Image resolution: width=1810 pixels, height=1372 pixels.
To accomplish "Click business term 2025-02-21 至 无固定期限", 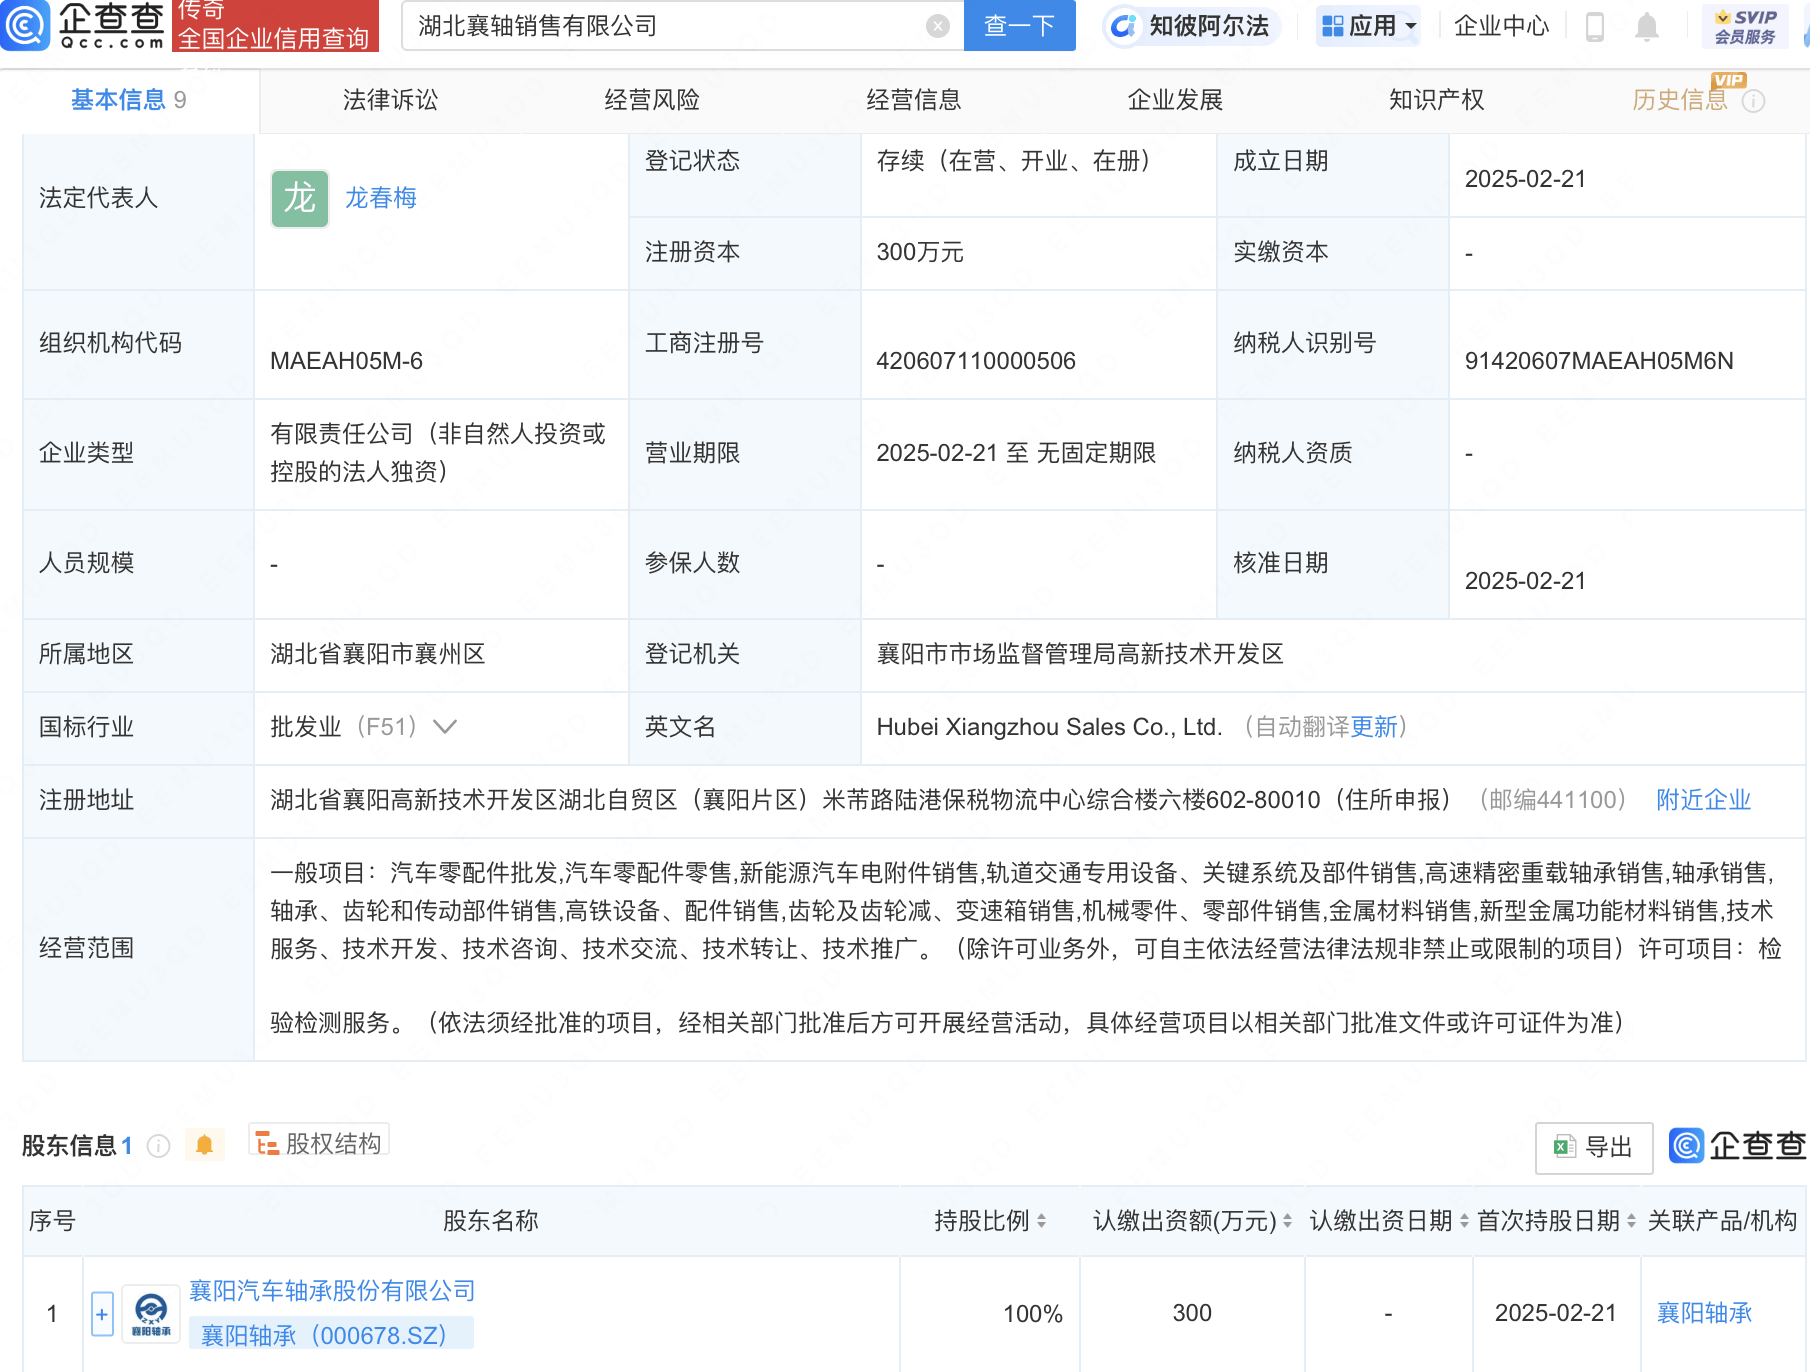I will 1016,453.
